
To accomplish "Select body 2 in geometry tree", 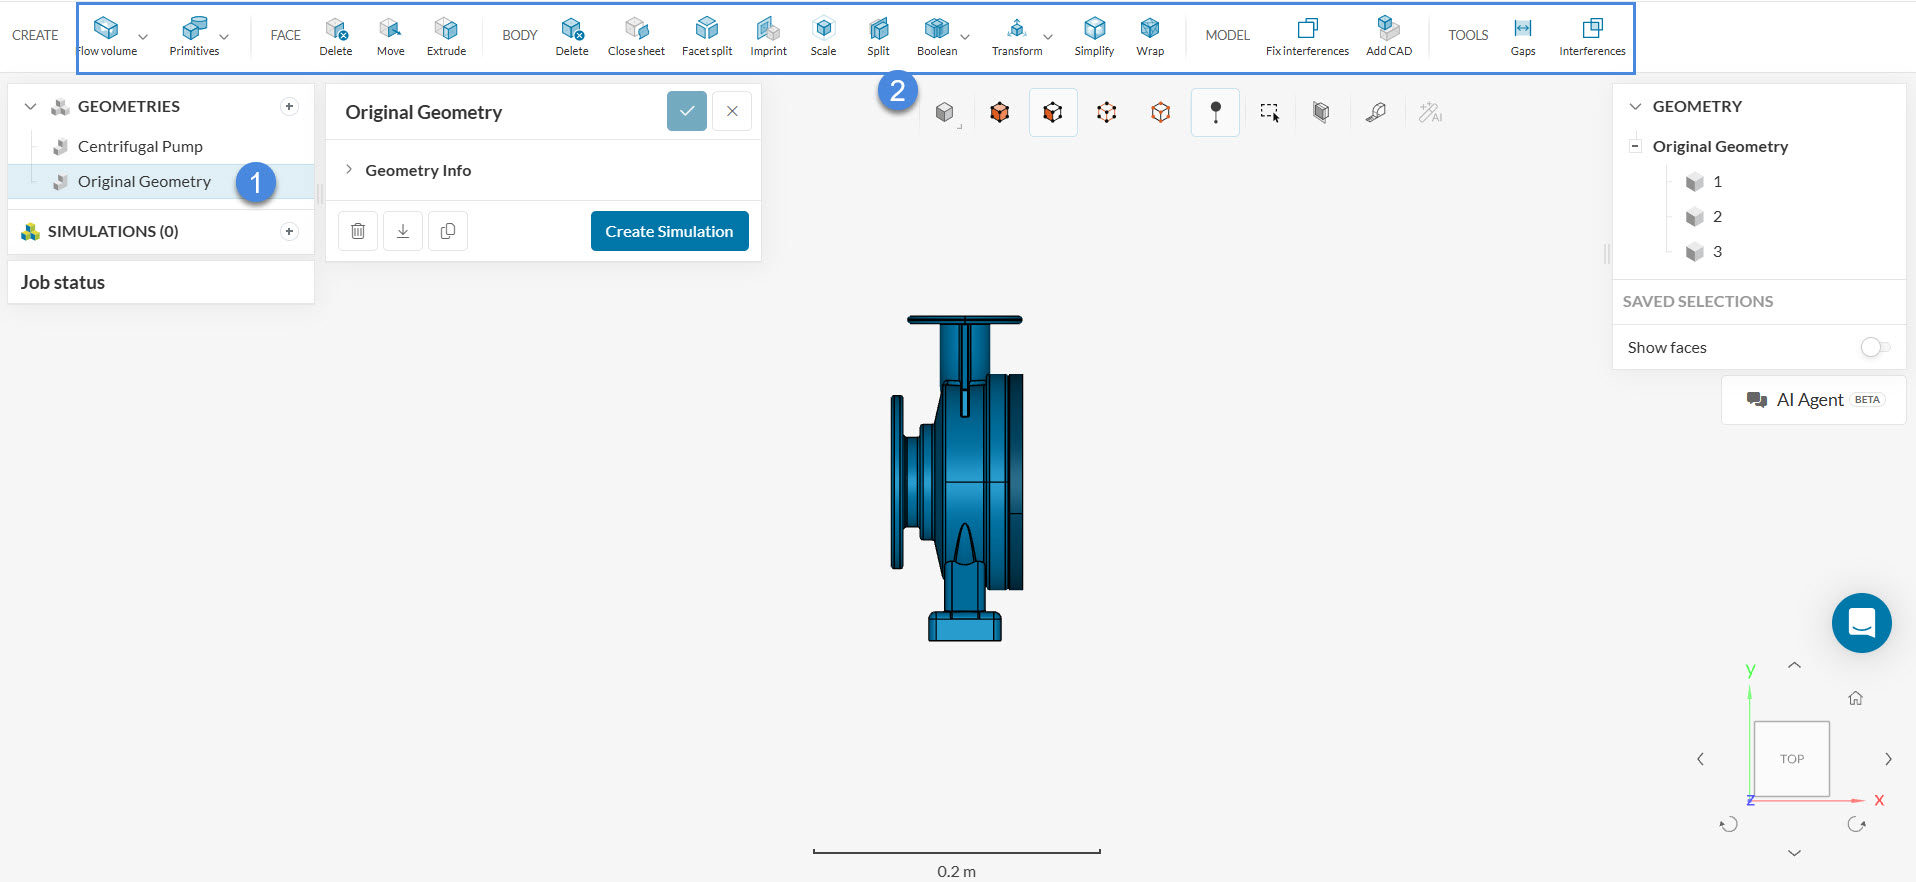I will click(x=1717, y=217).
